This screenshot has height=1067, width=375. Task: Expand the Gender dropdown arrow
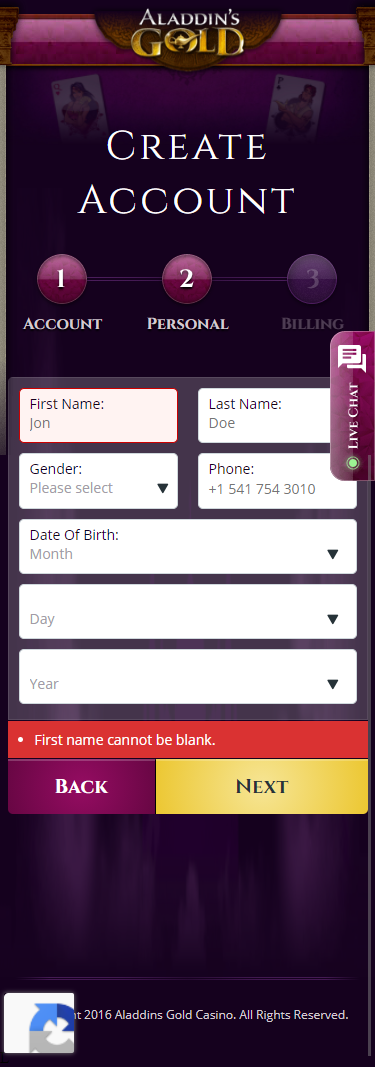click(163, 488)
